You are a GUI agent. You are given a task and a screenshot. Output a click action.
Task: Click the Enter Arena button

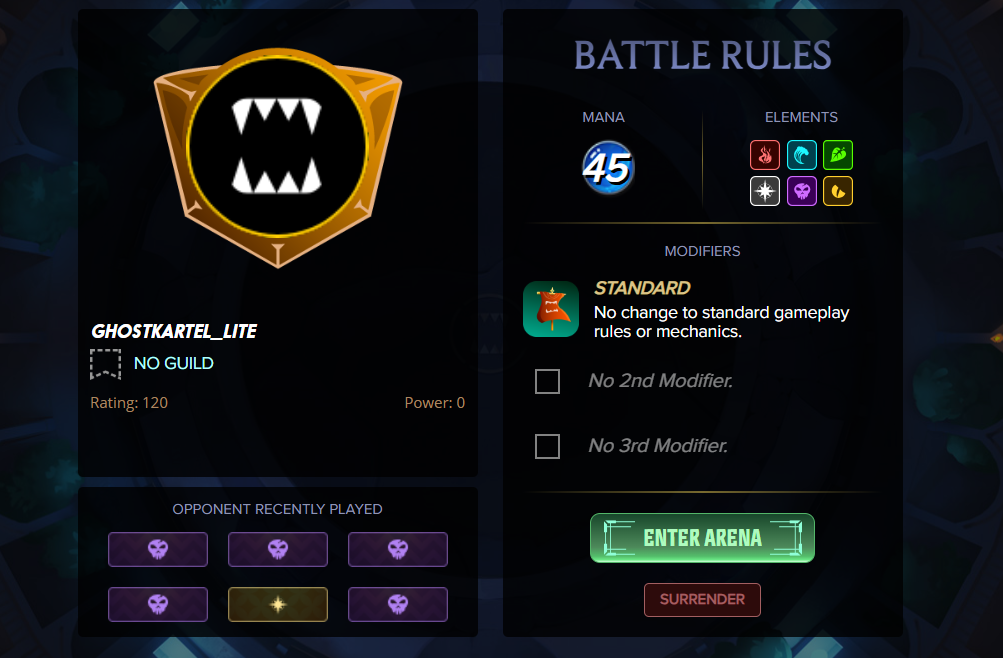point(702,538)
